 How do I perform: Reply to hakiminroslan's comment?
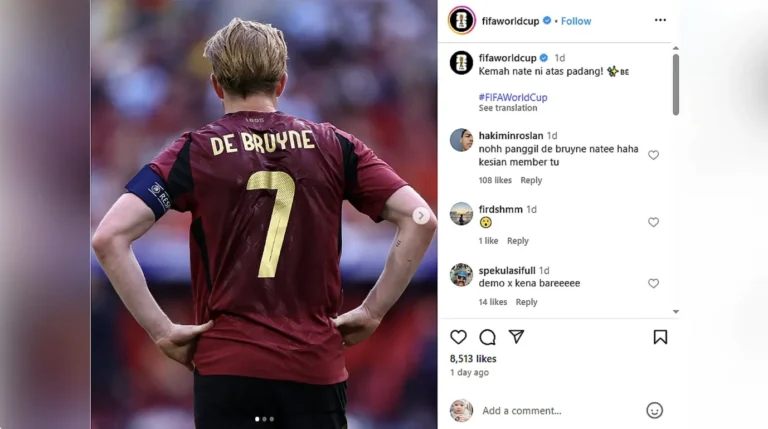(x=531, y=180)
